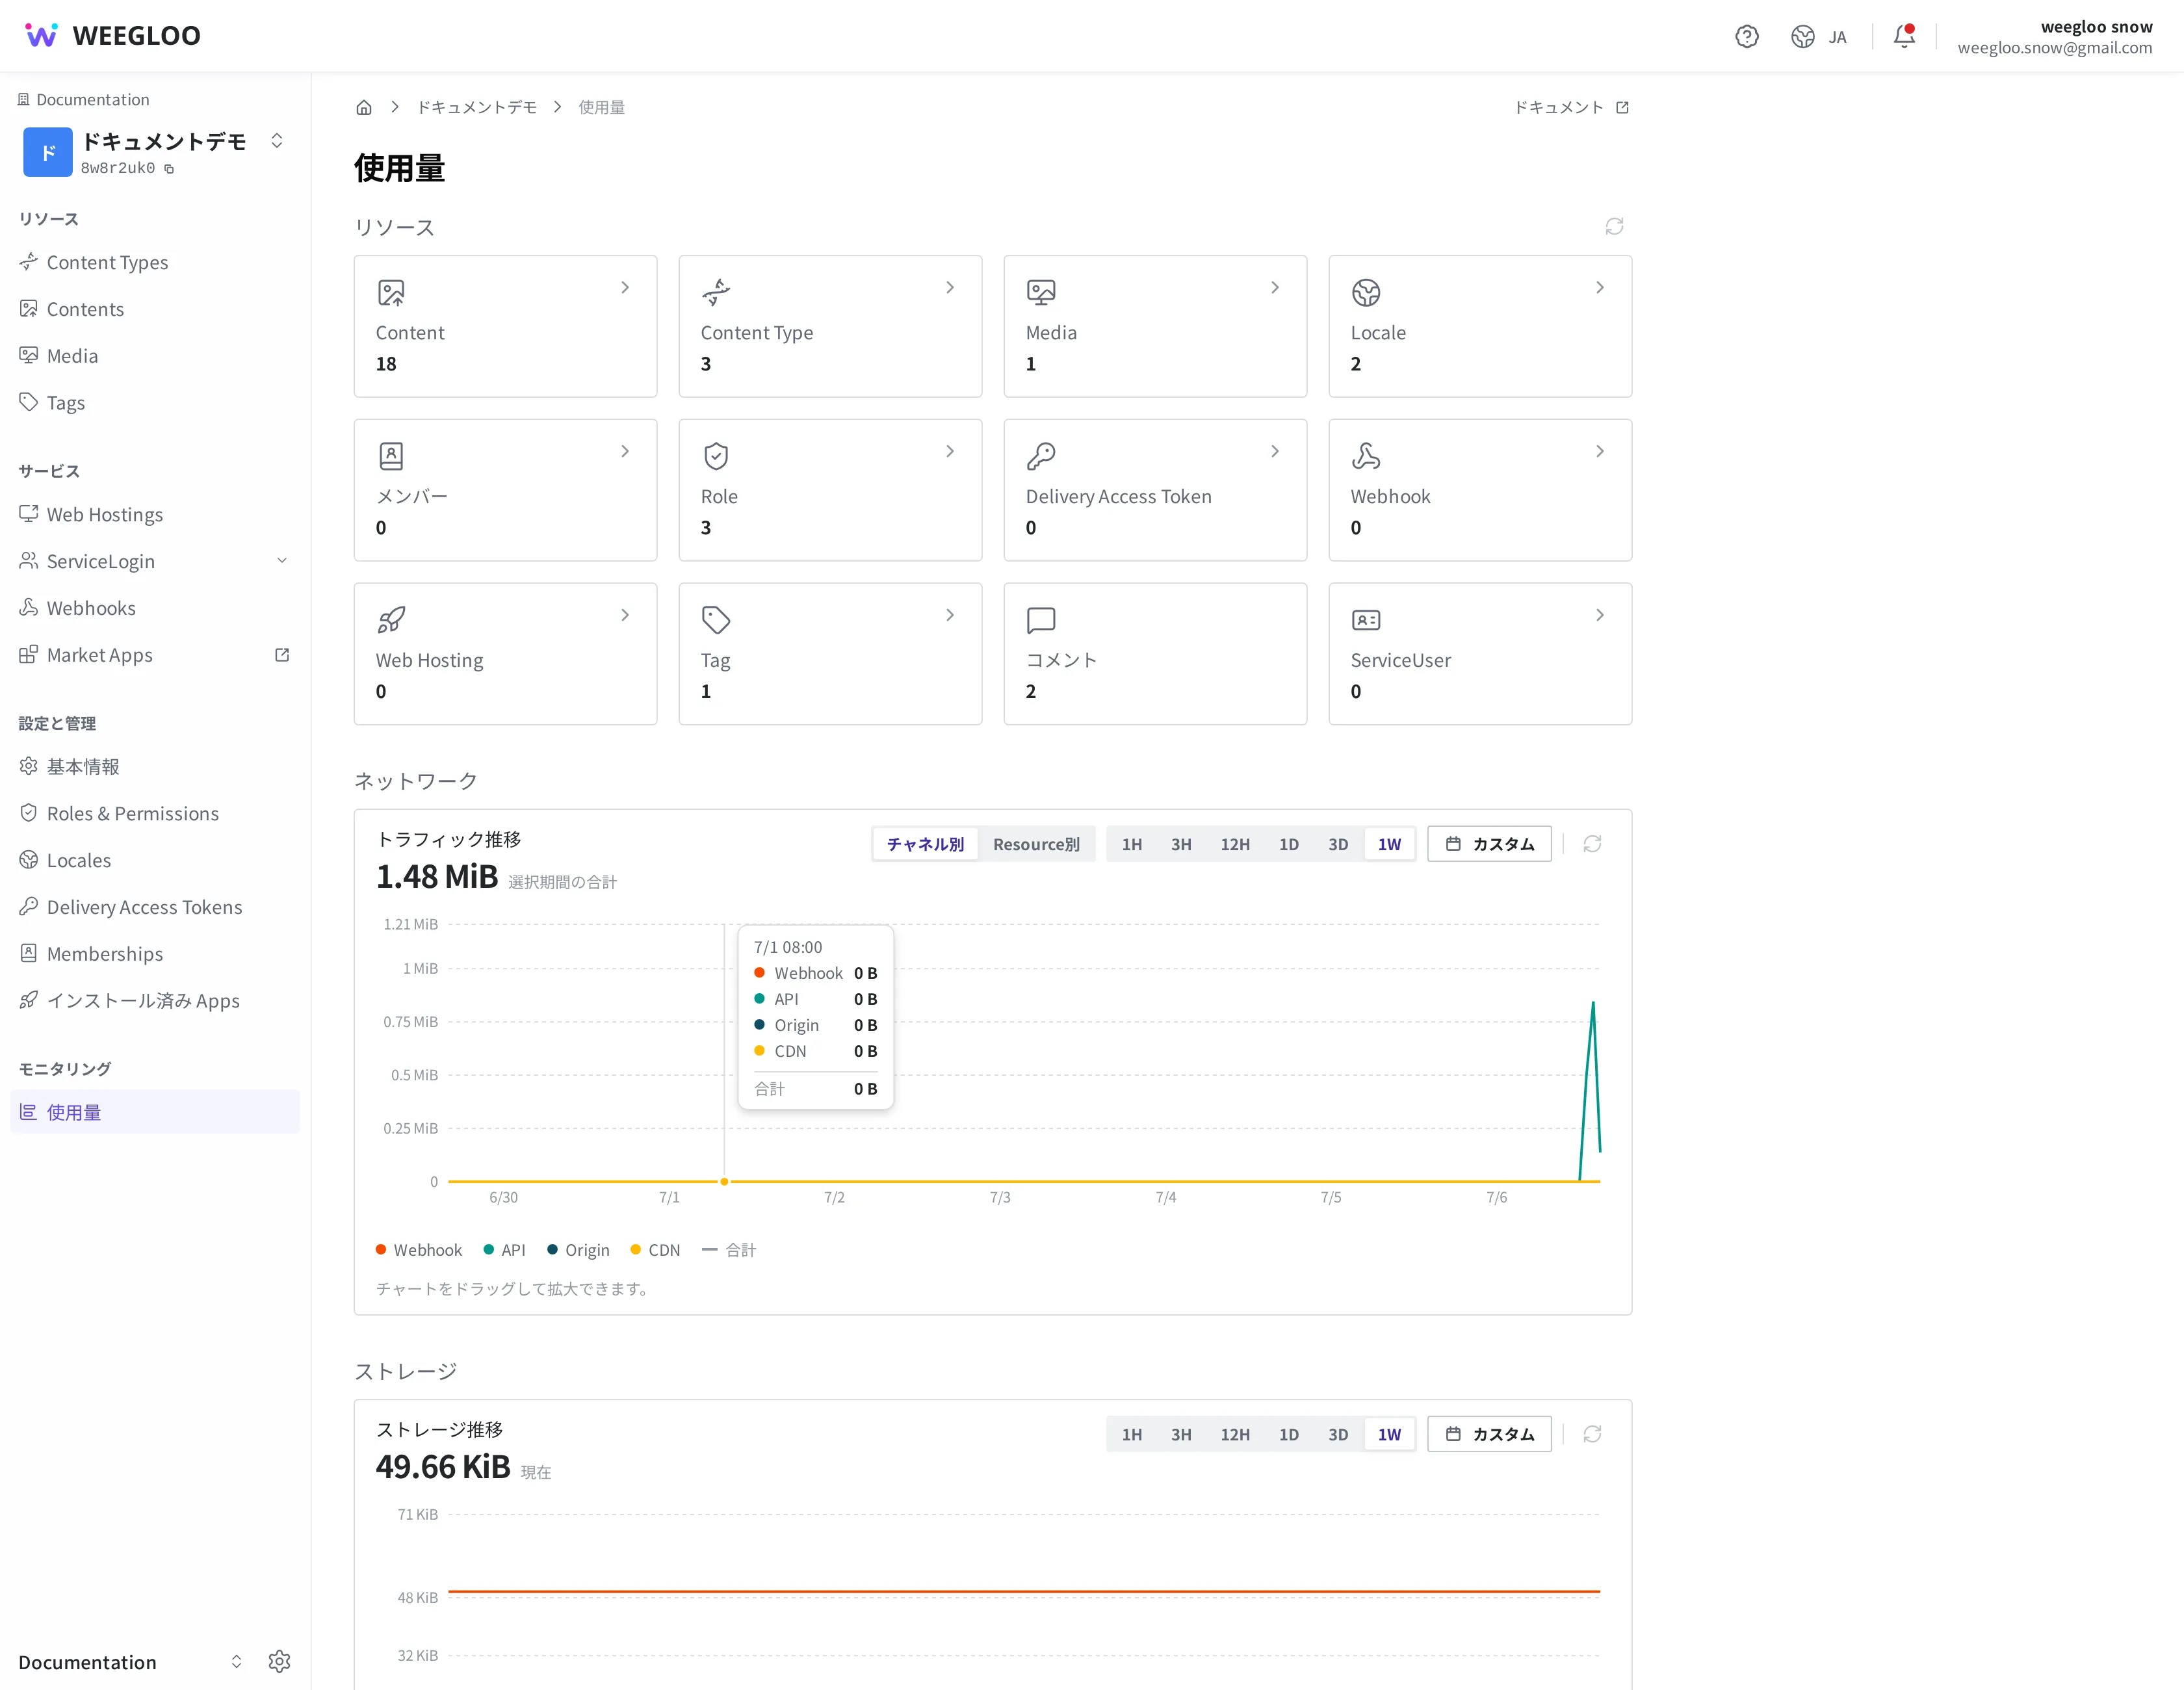This screenshot has height=1690, width=2184.
Task: Click the メンバー card icon
Action: (x=391, y=456)
